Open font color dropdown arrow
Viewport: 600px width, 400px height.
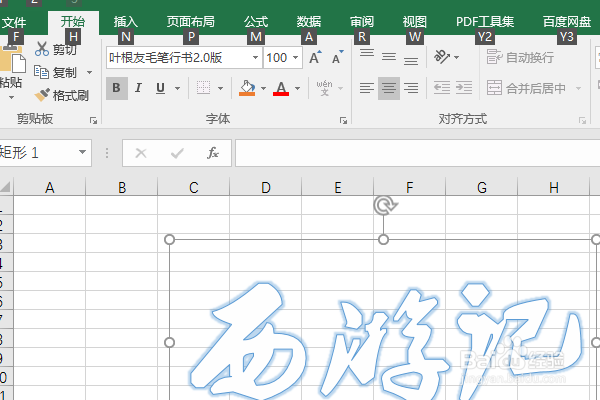(297, 88)
